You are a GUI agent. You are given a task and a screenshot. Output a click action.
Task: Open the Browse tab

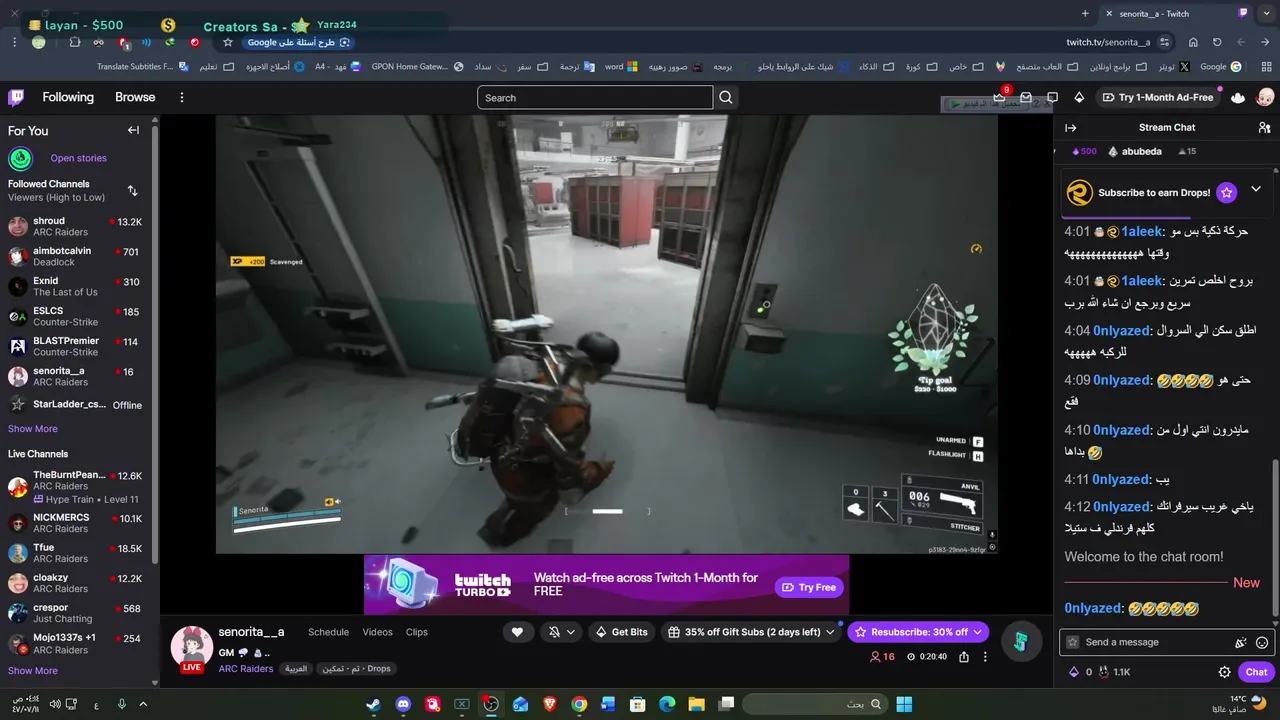pos(135,97)
